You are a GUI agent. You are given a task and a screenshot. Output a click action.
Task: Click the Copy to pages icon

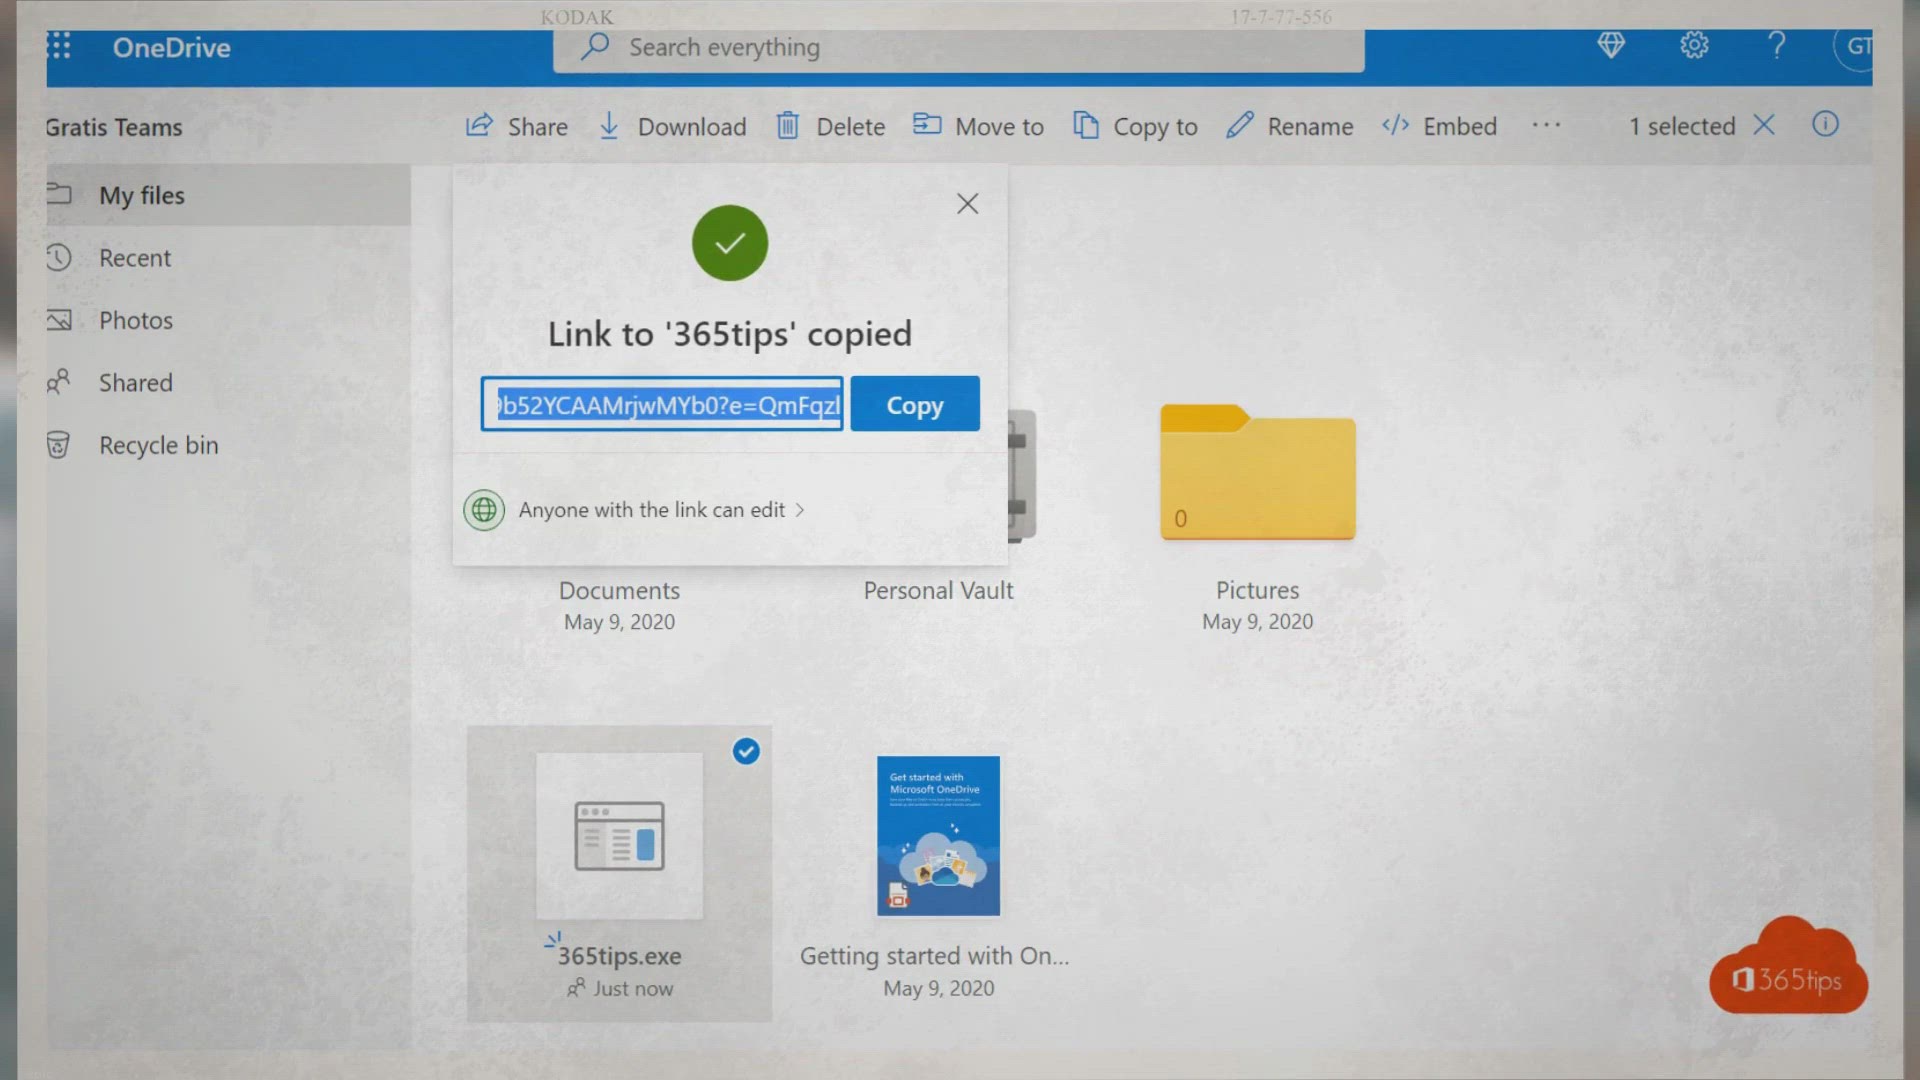1086,125
